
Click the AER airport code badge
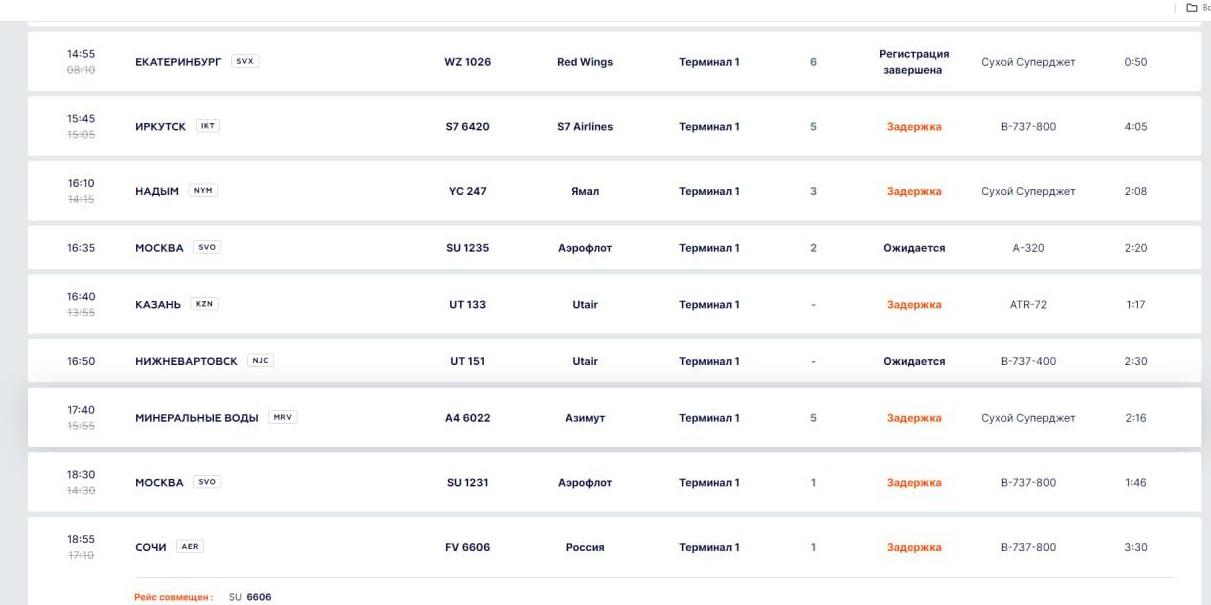(x=190, y=547)
